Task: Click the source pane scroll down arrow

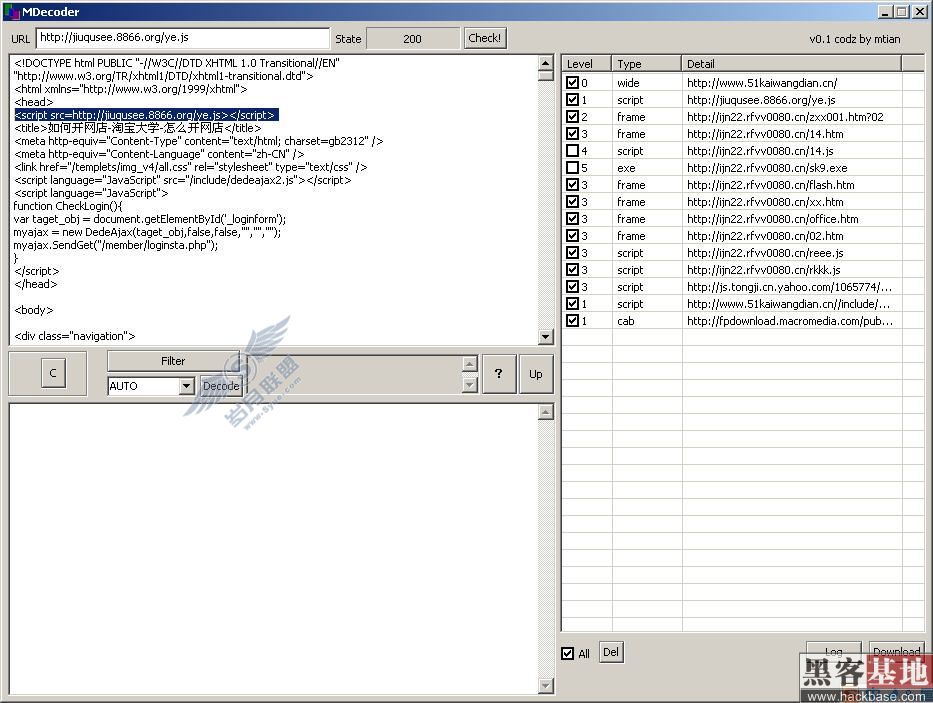Action: point(546,336)
